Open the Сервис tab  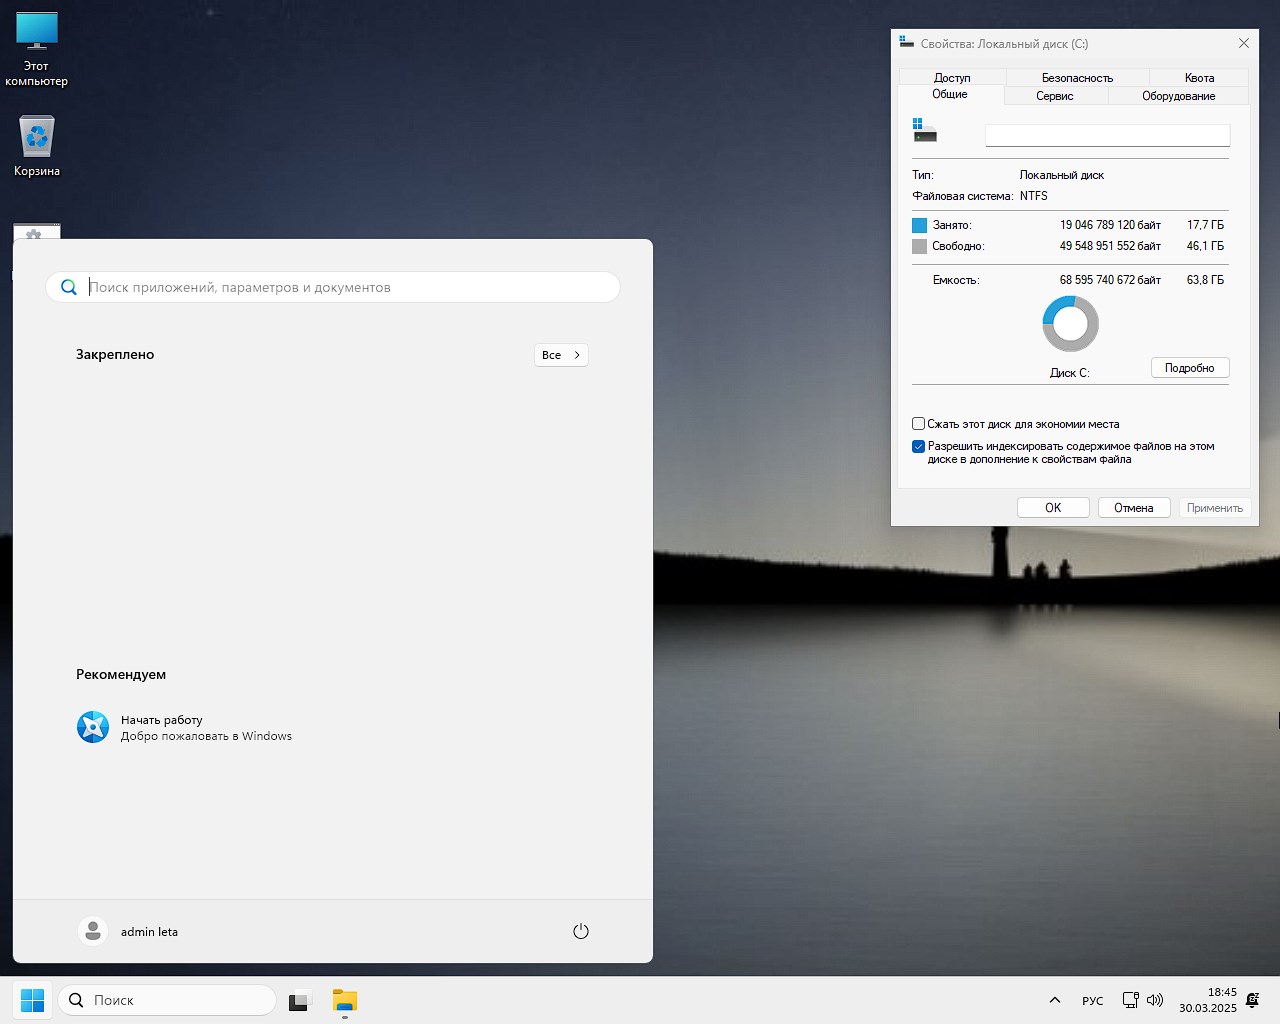pos(1054,96)
